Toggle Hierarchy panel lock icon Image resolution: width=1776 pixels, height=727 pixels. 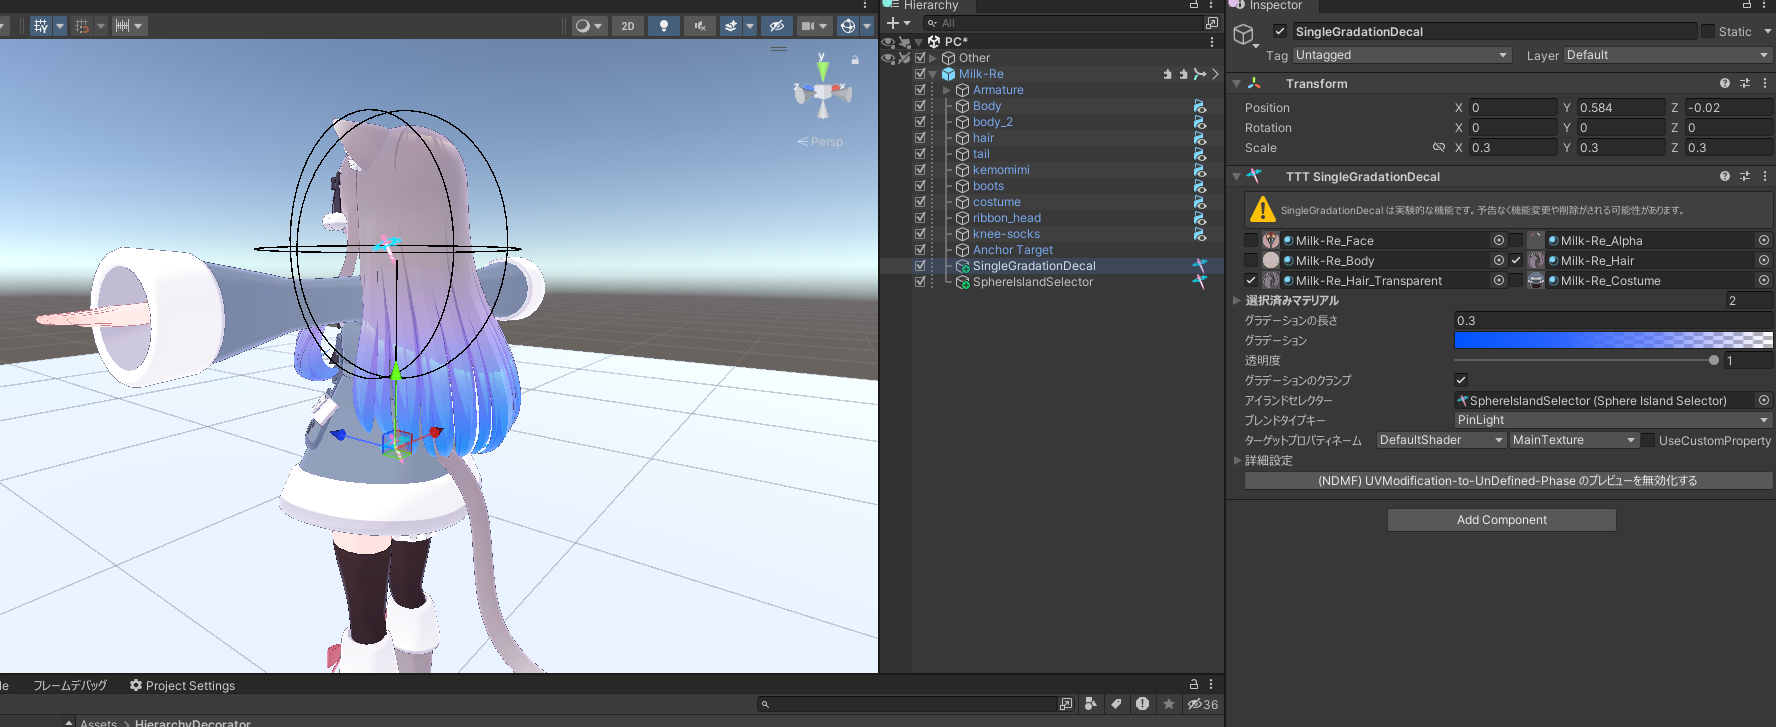click(x=1193, y=5)
